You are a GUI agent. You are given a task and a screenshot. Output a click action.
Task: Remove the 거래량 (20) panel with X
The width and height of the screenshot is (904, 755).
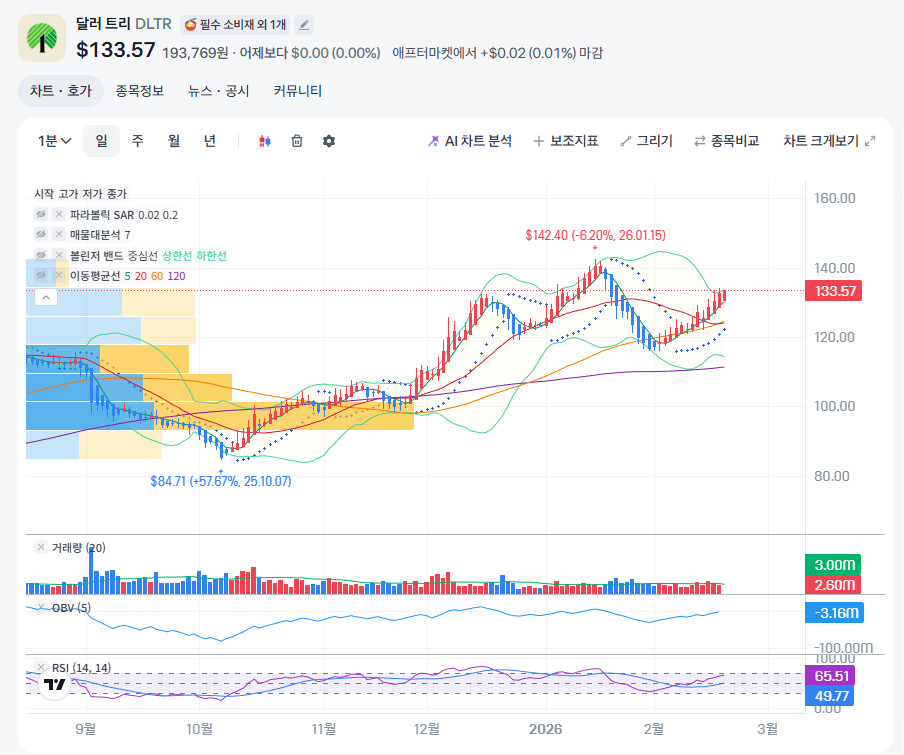coord(41,547)
